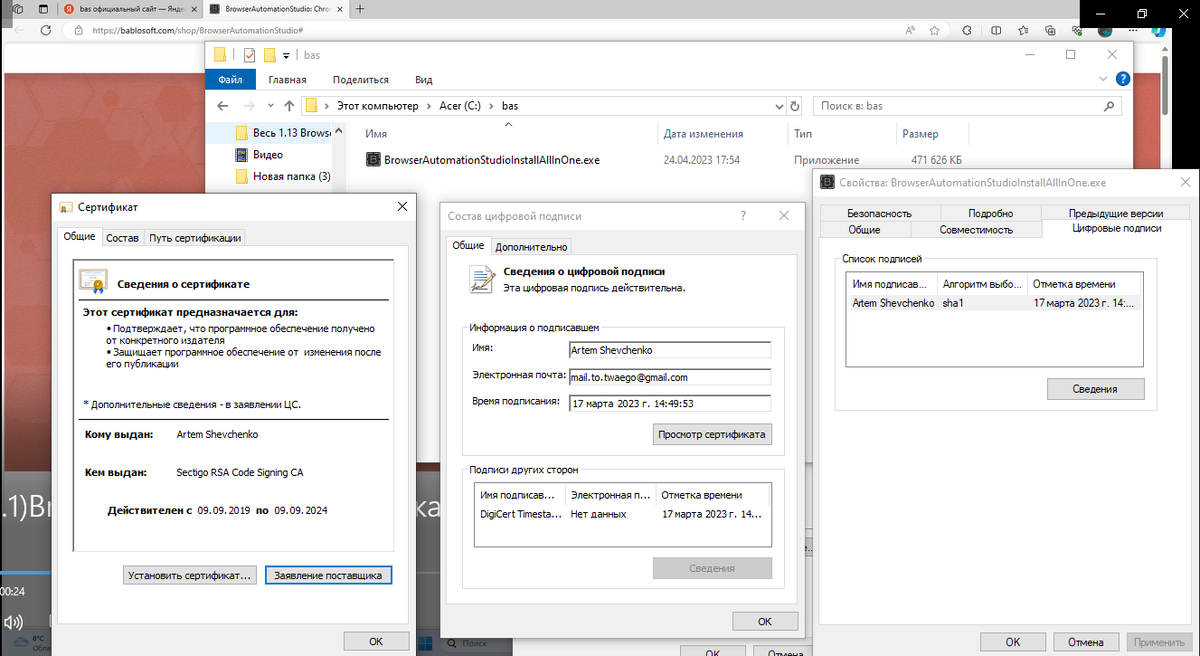
Task: Click the help question mark in digital signature dialog
Action: click(x=742, y=216)
